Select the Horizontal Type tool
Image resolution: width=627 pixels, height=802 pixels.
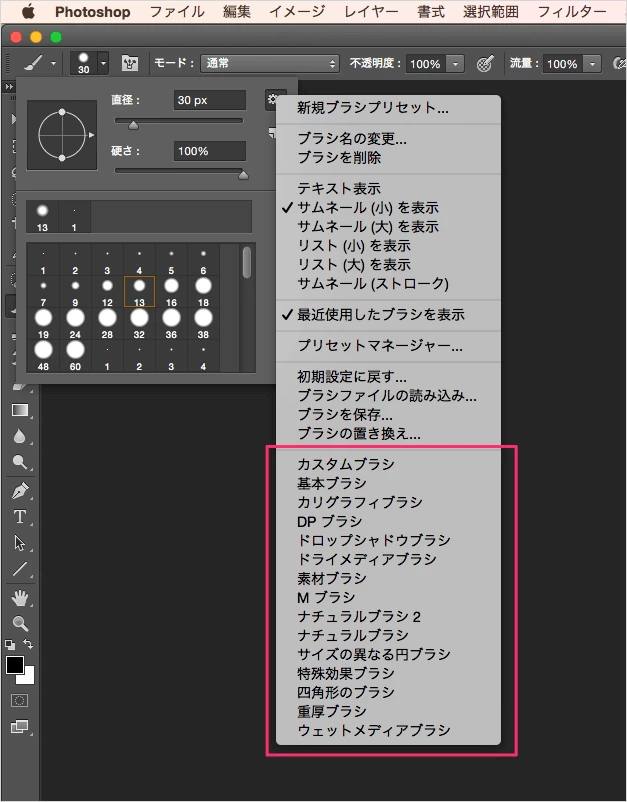[20, 517]
